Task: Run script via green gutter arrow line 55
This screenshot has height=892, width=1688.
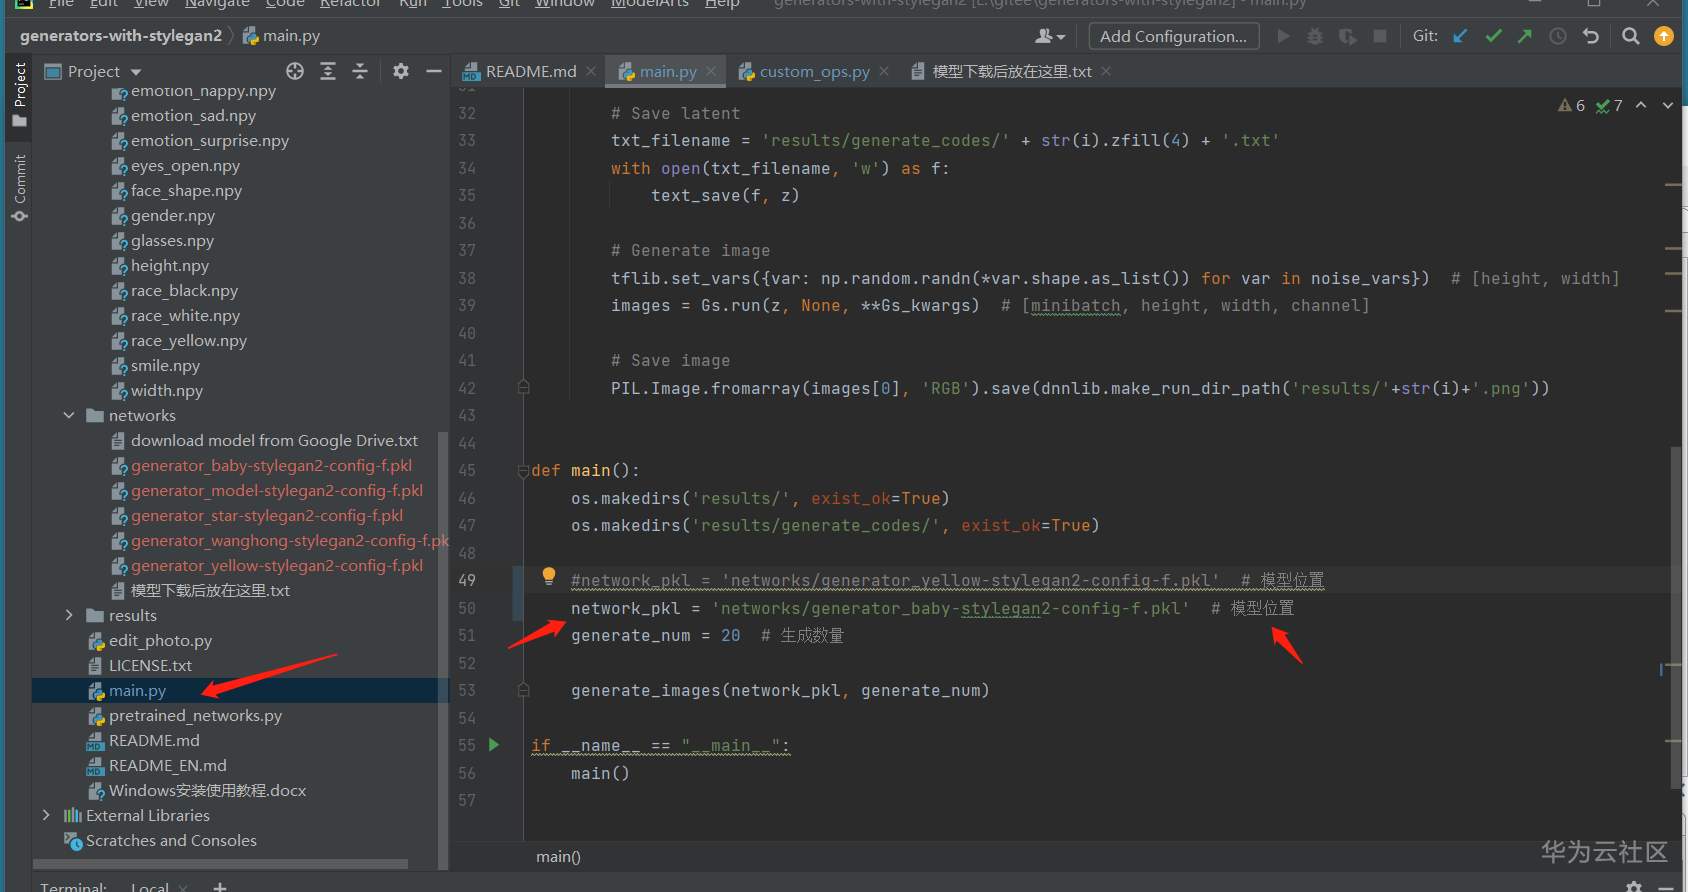Action: [494, 745]
